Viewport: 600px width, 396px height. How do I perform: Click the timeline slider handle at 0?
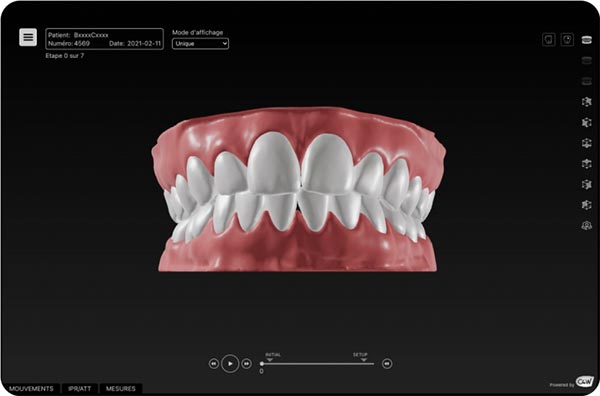tap(262, 364)
